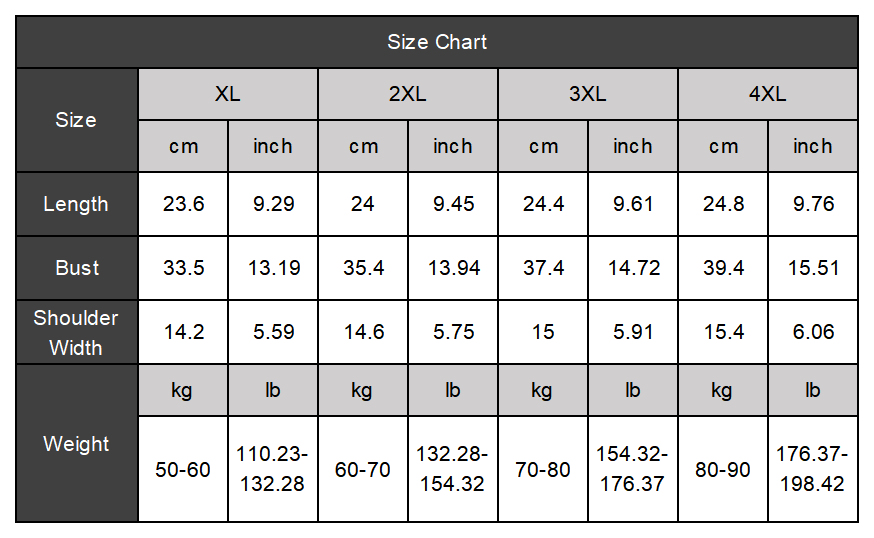Select the 4XL size column header
Image resolution: width=874 pixels, height=538 pixels.
click(767, 94)
